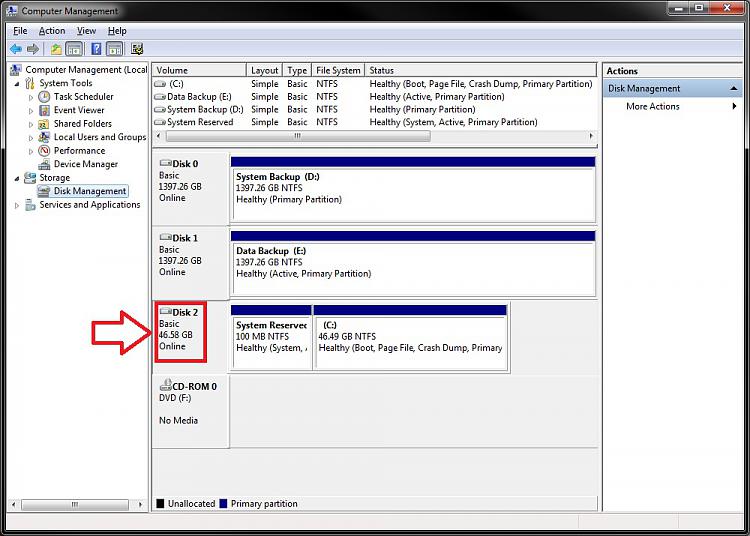
Task: Click tree pane scrollbar right arrow
Action: [140, 504]
